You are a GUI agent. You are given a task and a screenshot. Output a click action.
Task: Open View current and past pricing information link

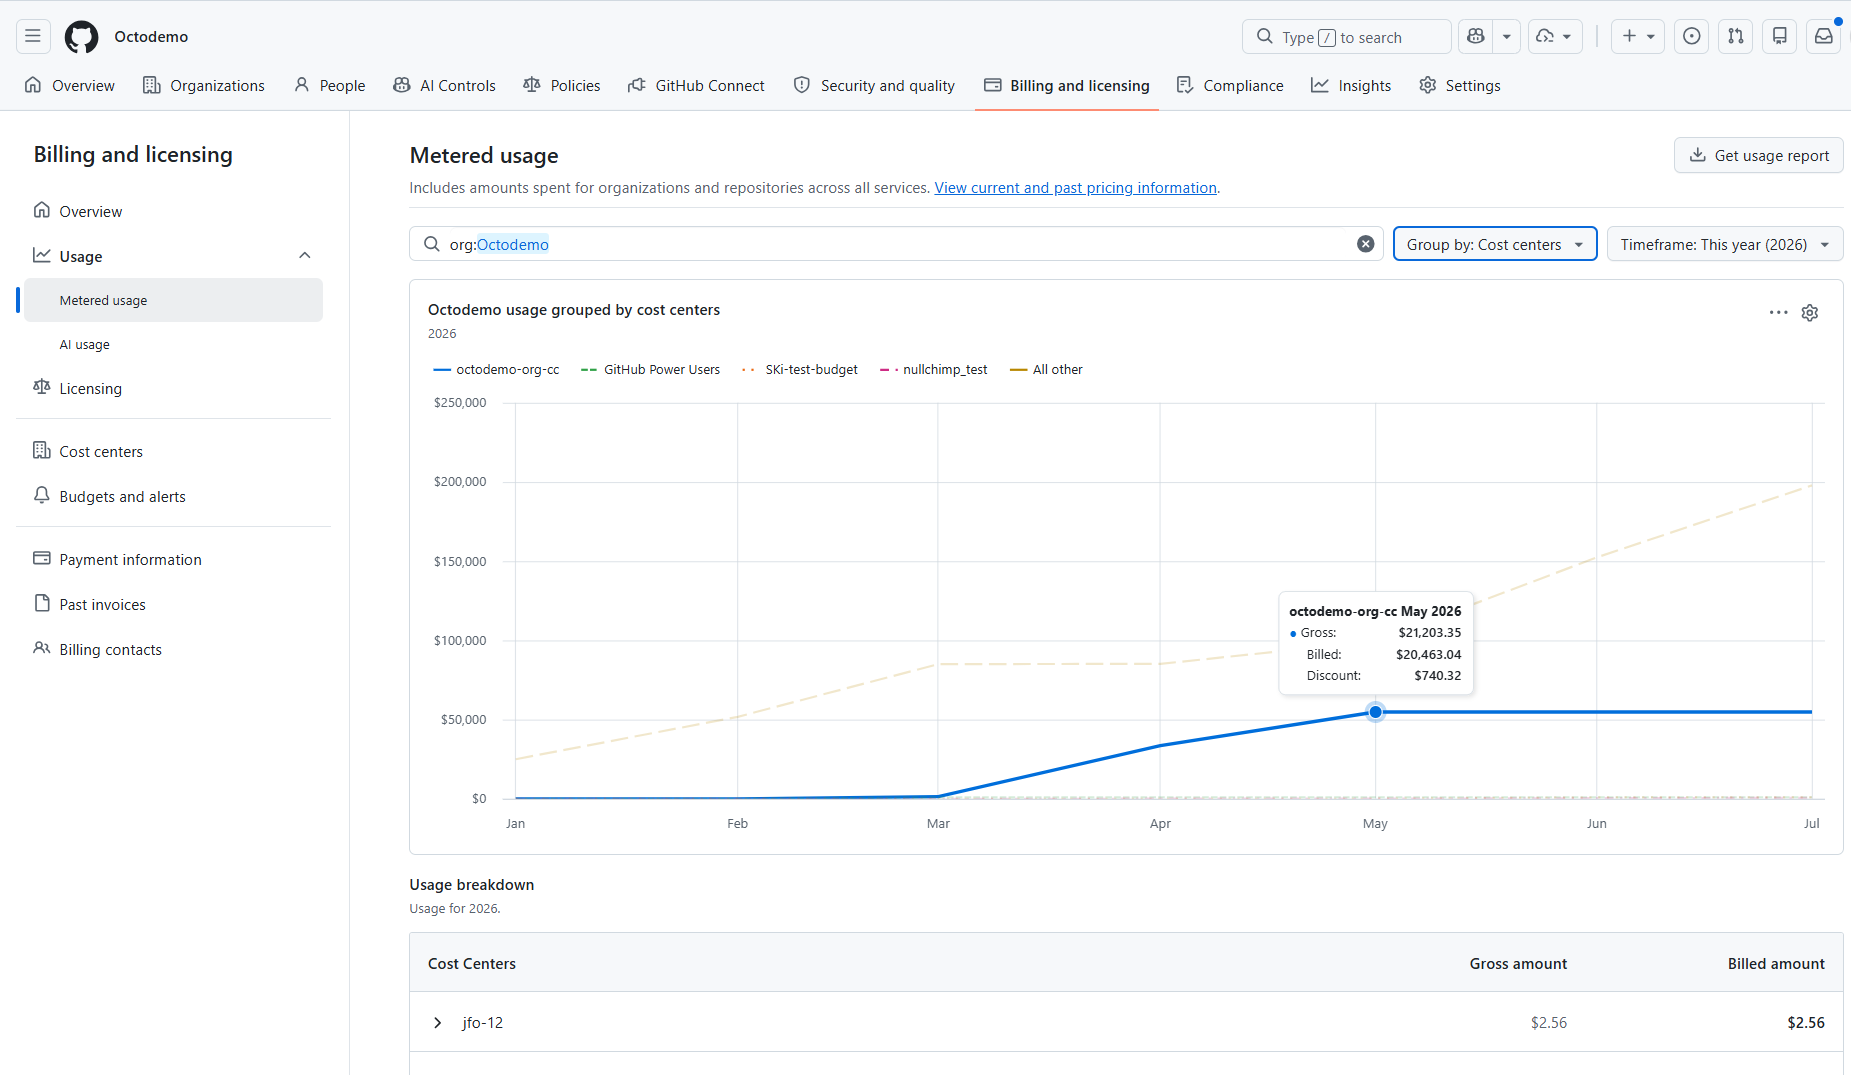click(1075, 188)
